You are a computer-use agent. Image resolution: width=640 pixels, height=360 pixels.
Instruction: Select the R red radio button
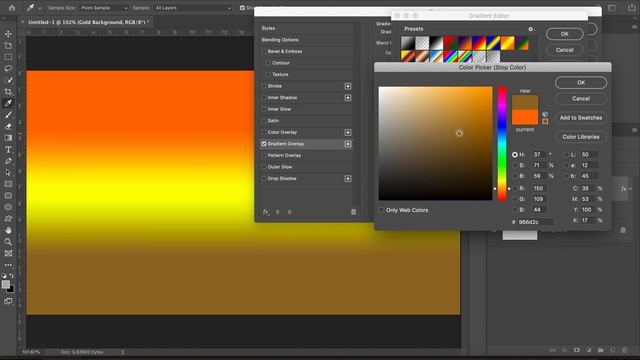pyautogui.click(x=515, y=188)
